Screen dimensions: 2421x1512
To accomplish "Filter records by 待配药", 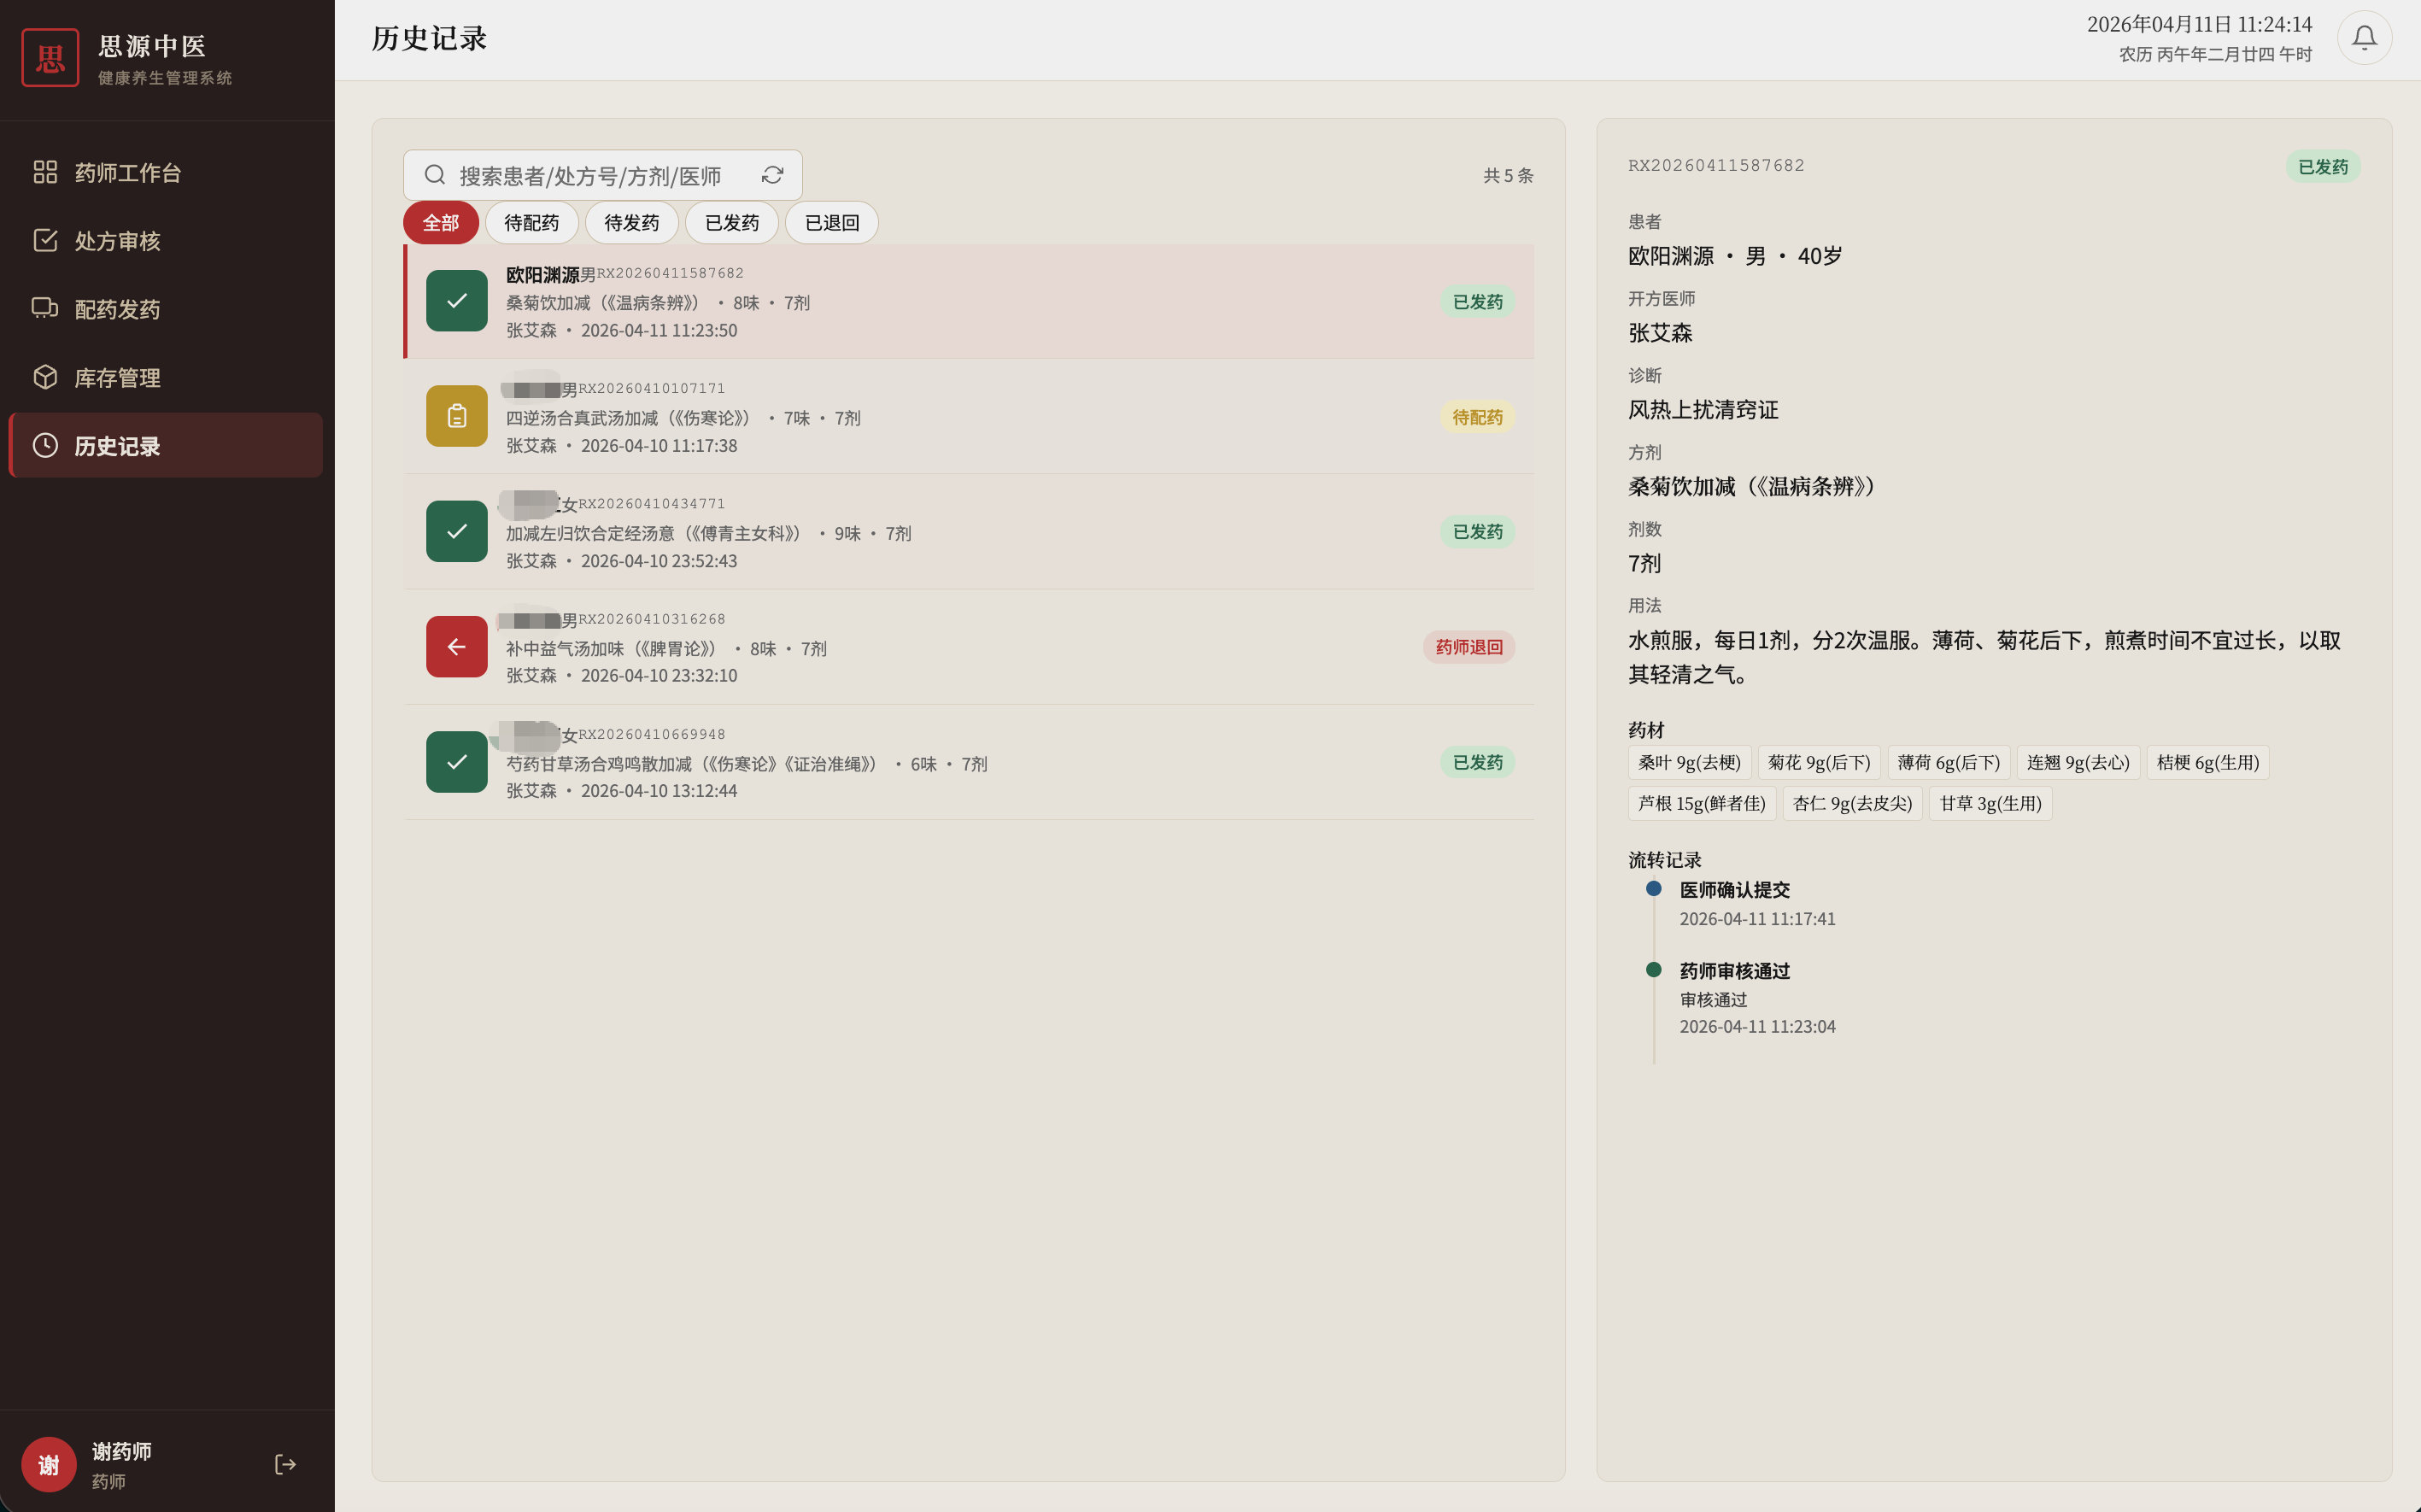I will click(531, 222).
